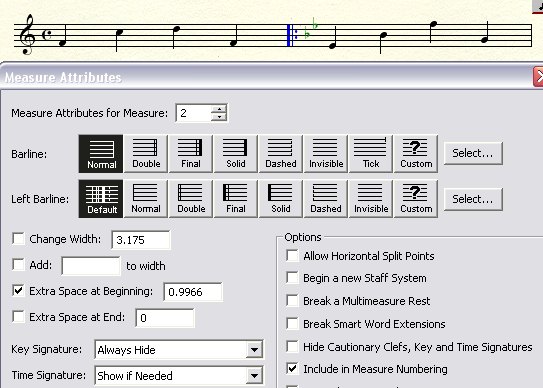Pick the Invisible barline style

coord(326,154)
